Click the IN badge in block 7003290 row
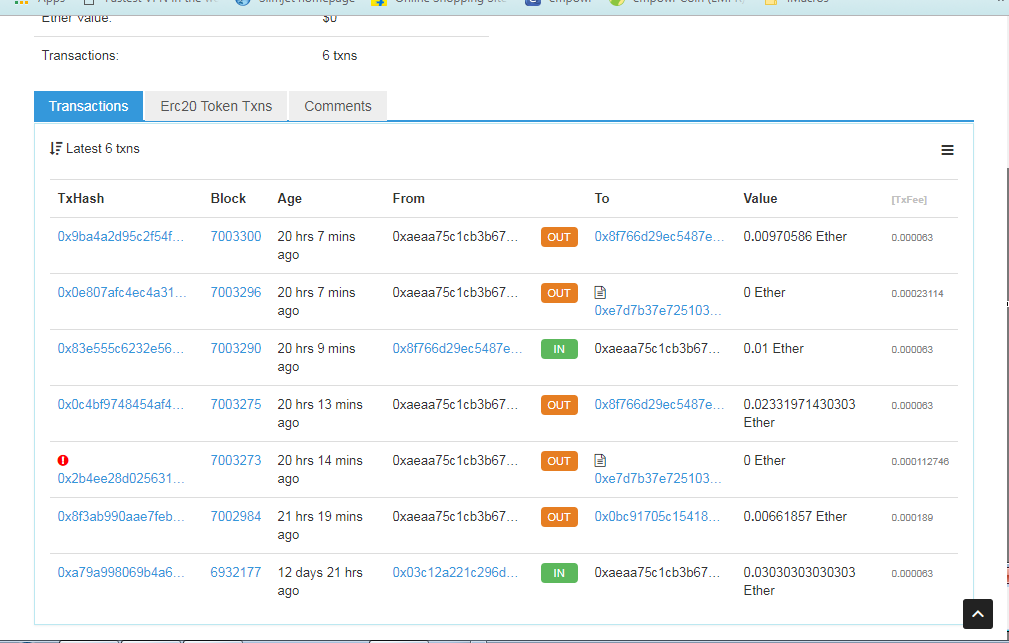Viewport: 1009px width, 643px height. [559, 349]
